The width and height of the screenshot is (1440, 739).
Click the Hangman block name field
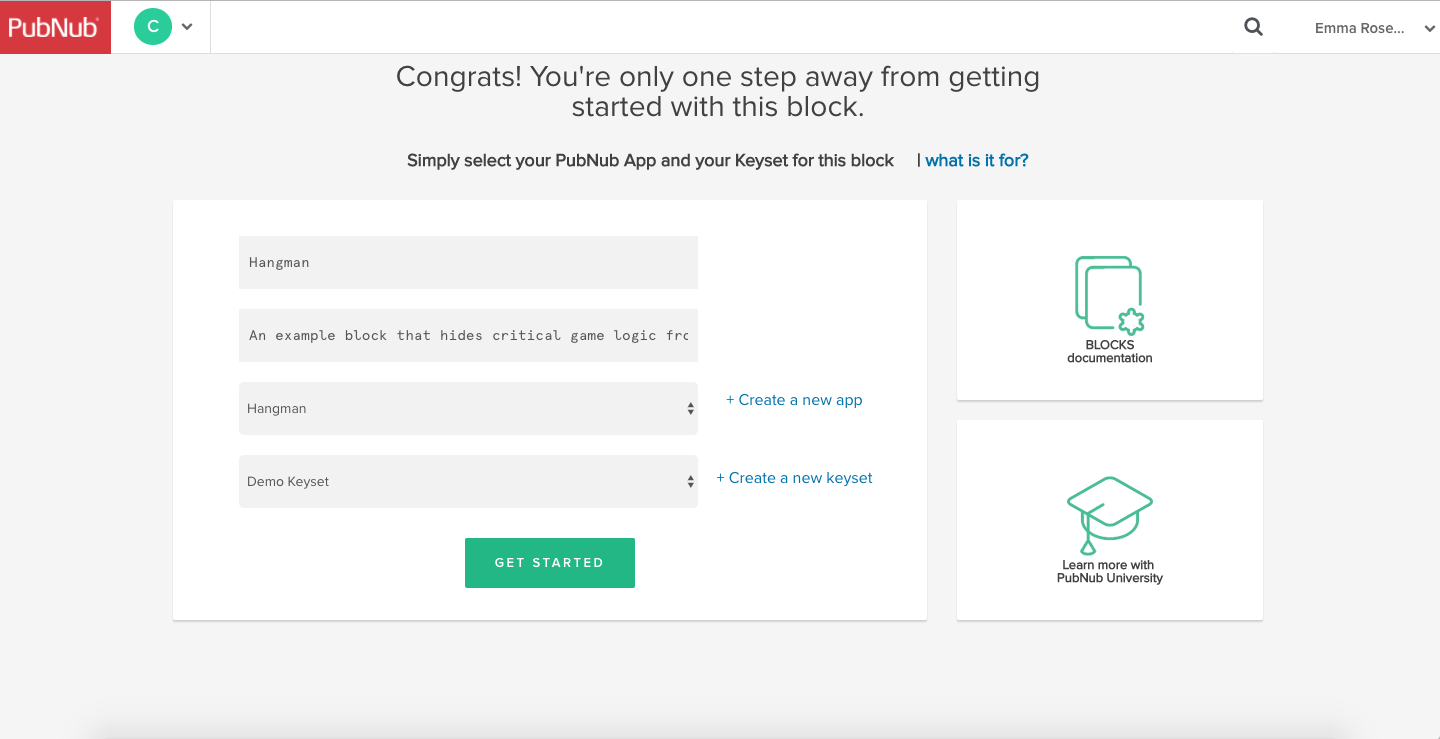pos(468,262)
